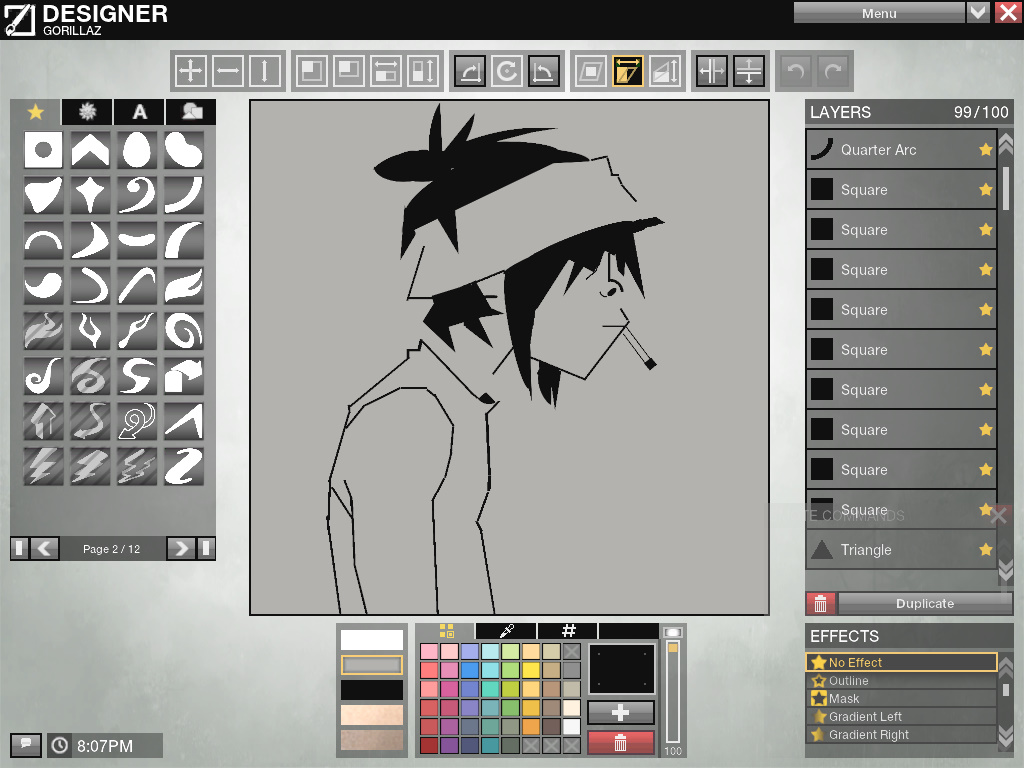Toggle favorite star on Quarter Arc layer
1024x768 pixels.
click(986, 150)
